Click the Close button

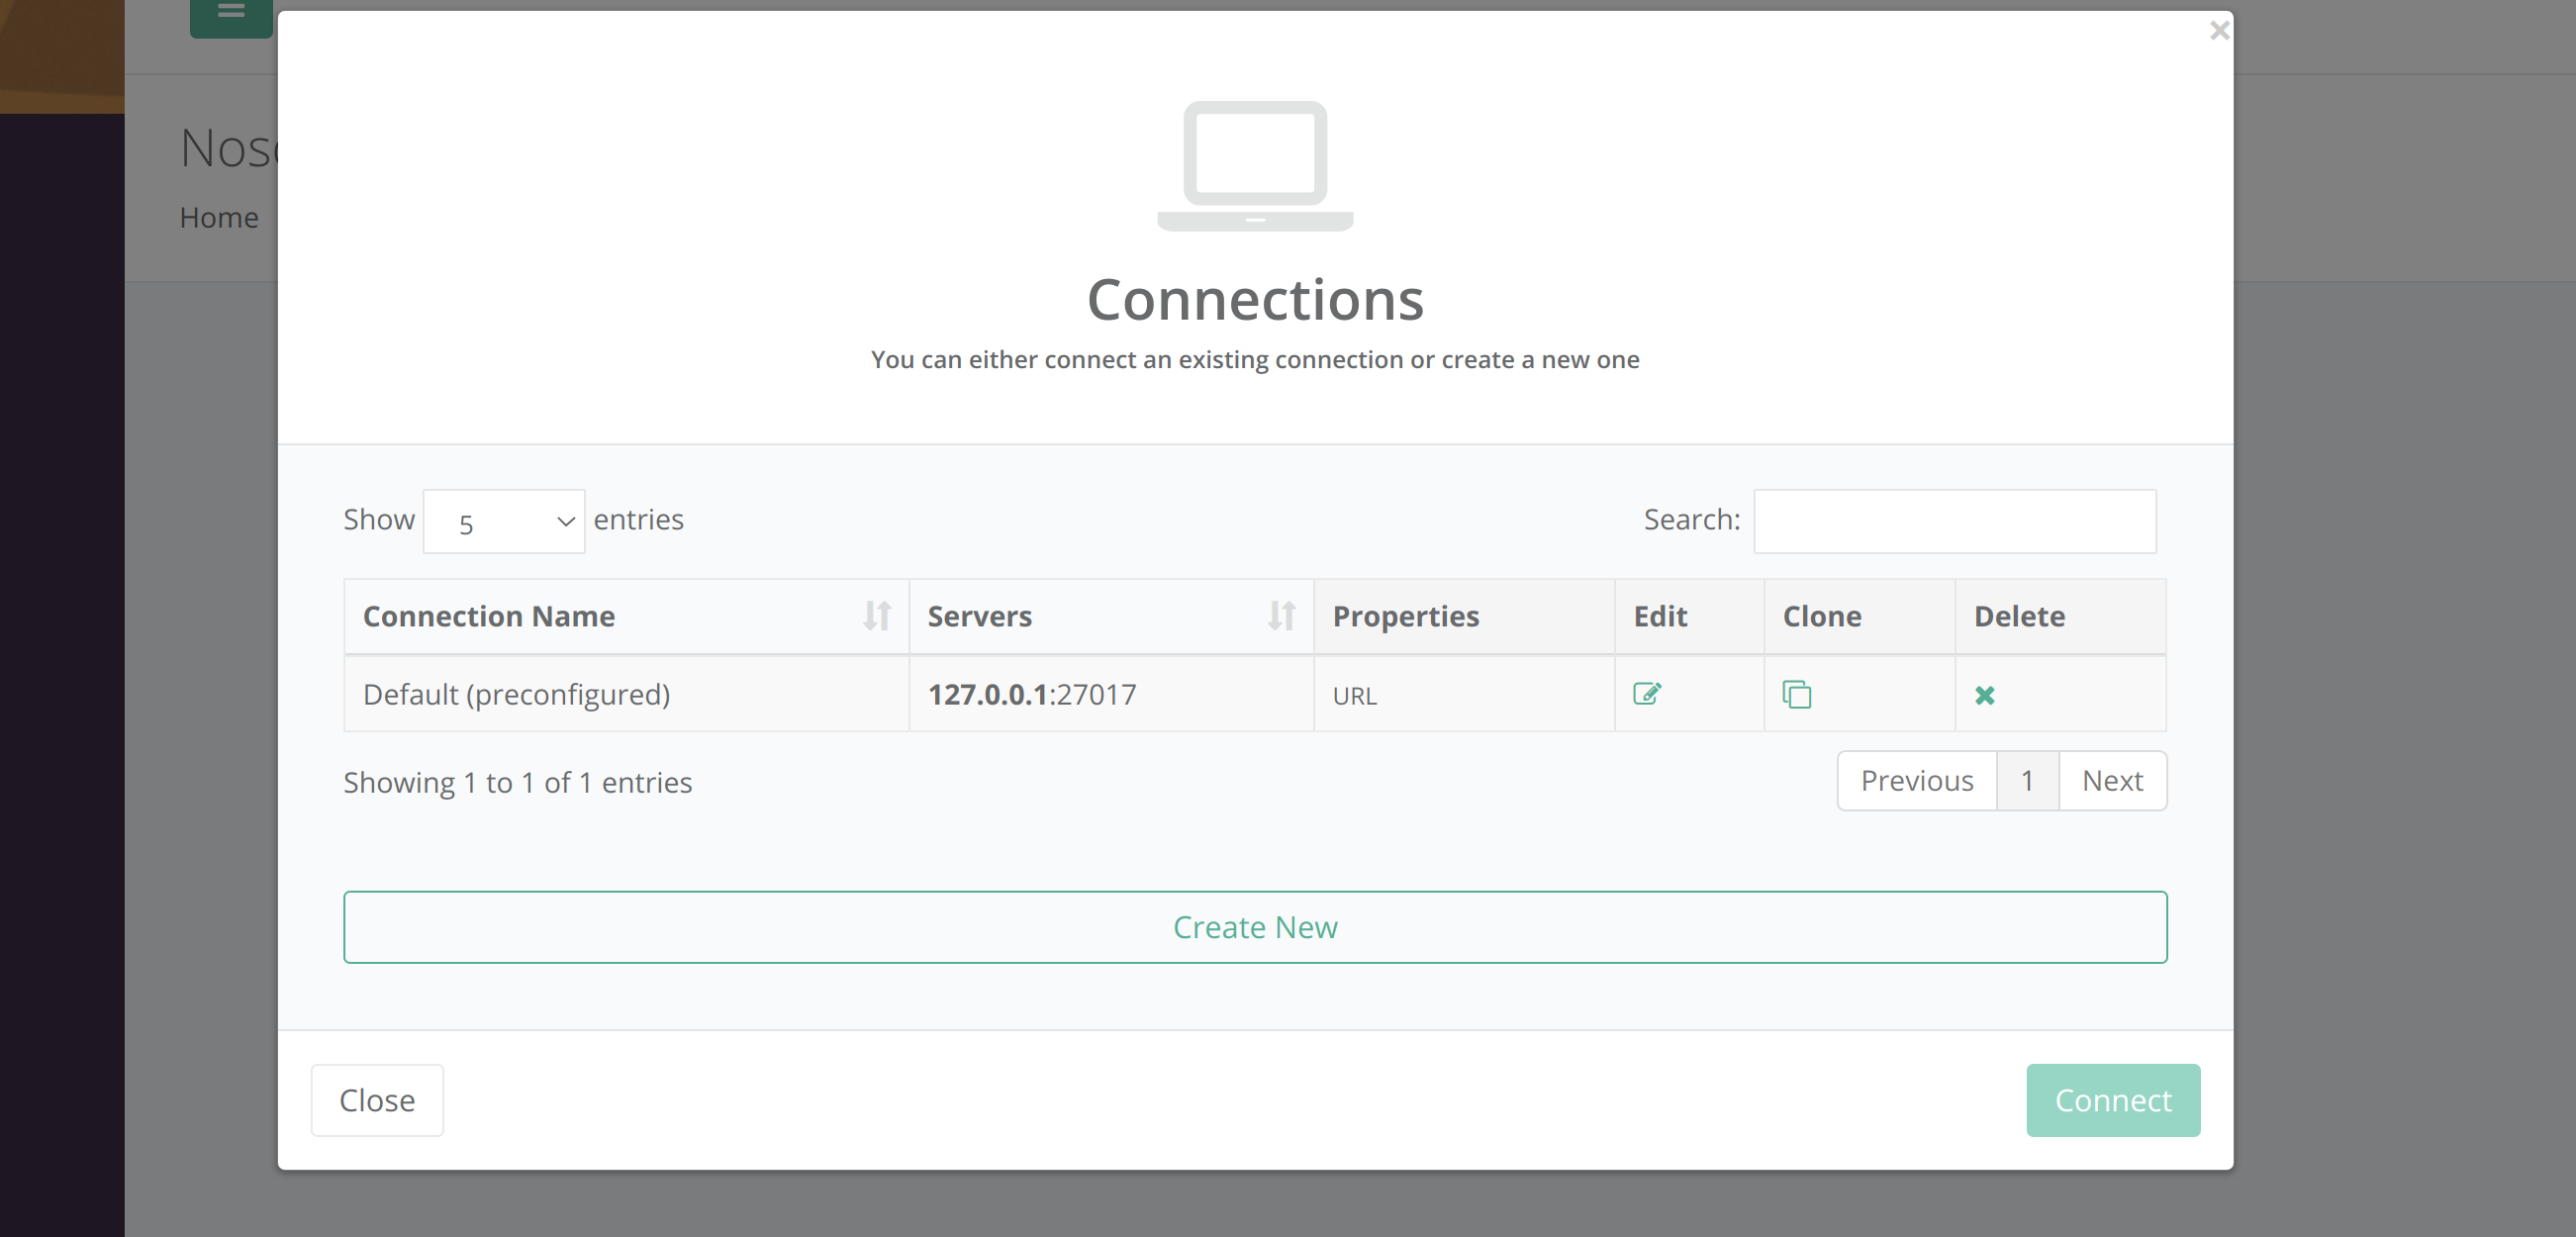(376, 1099)
